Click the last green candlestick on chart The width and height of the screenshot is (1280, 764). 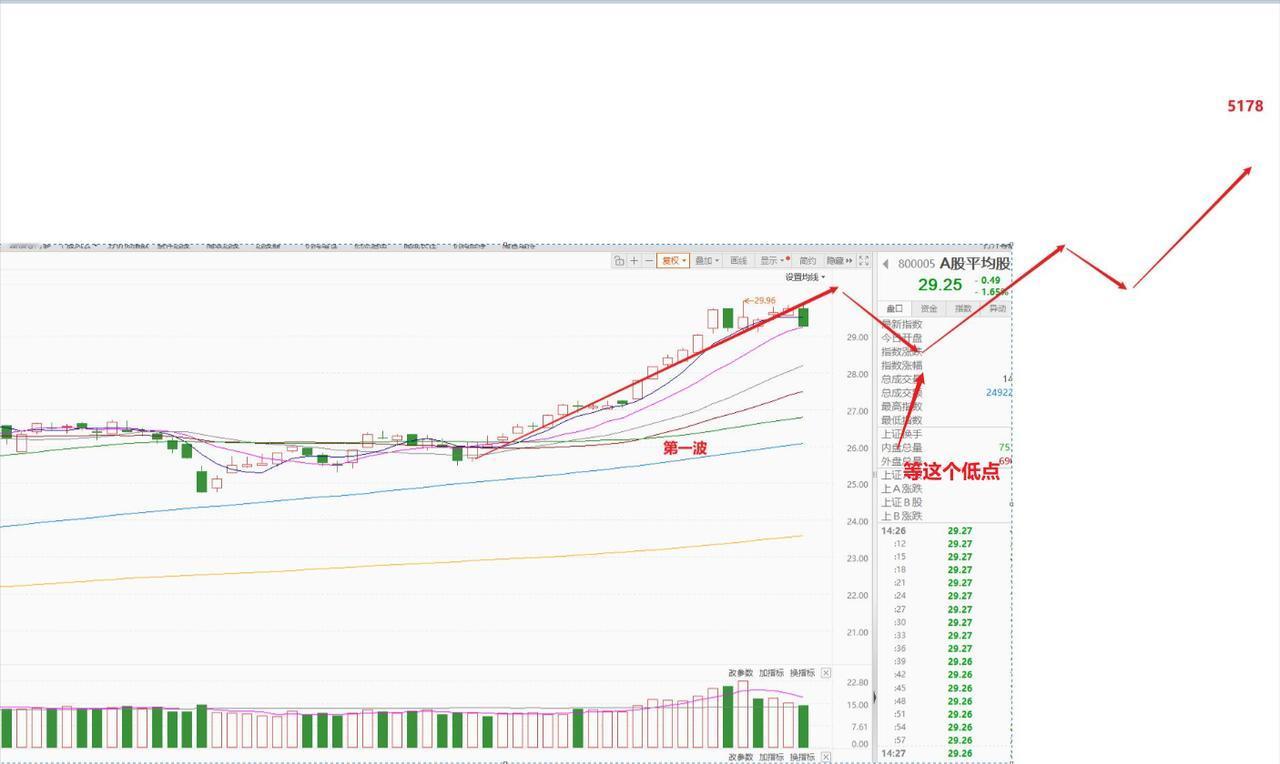[x=803, y=317]
